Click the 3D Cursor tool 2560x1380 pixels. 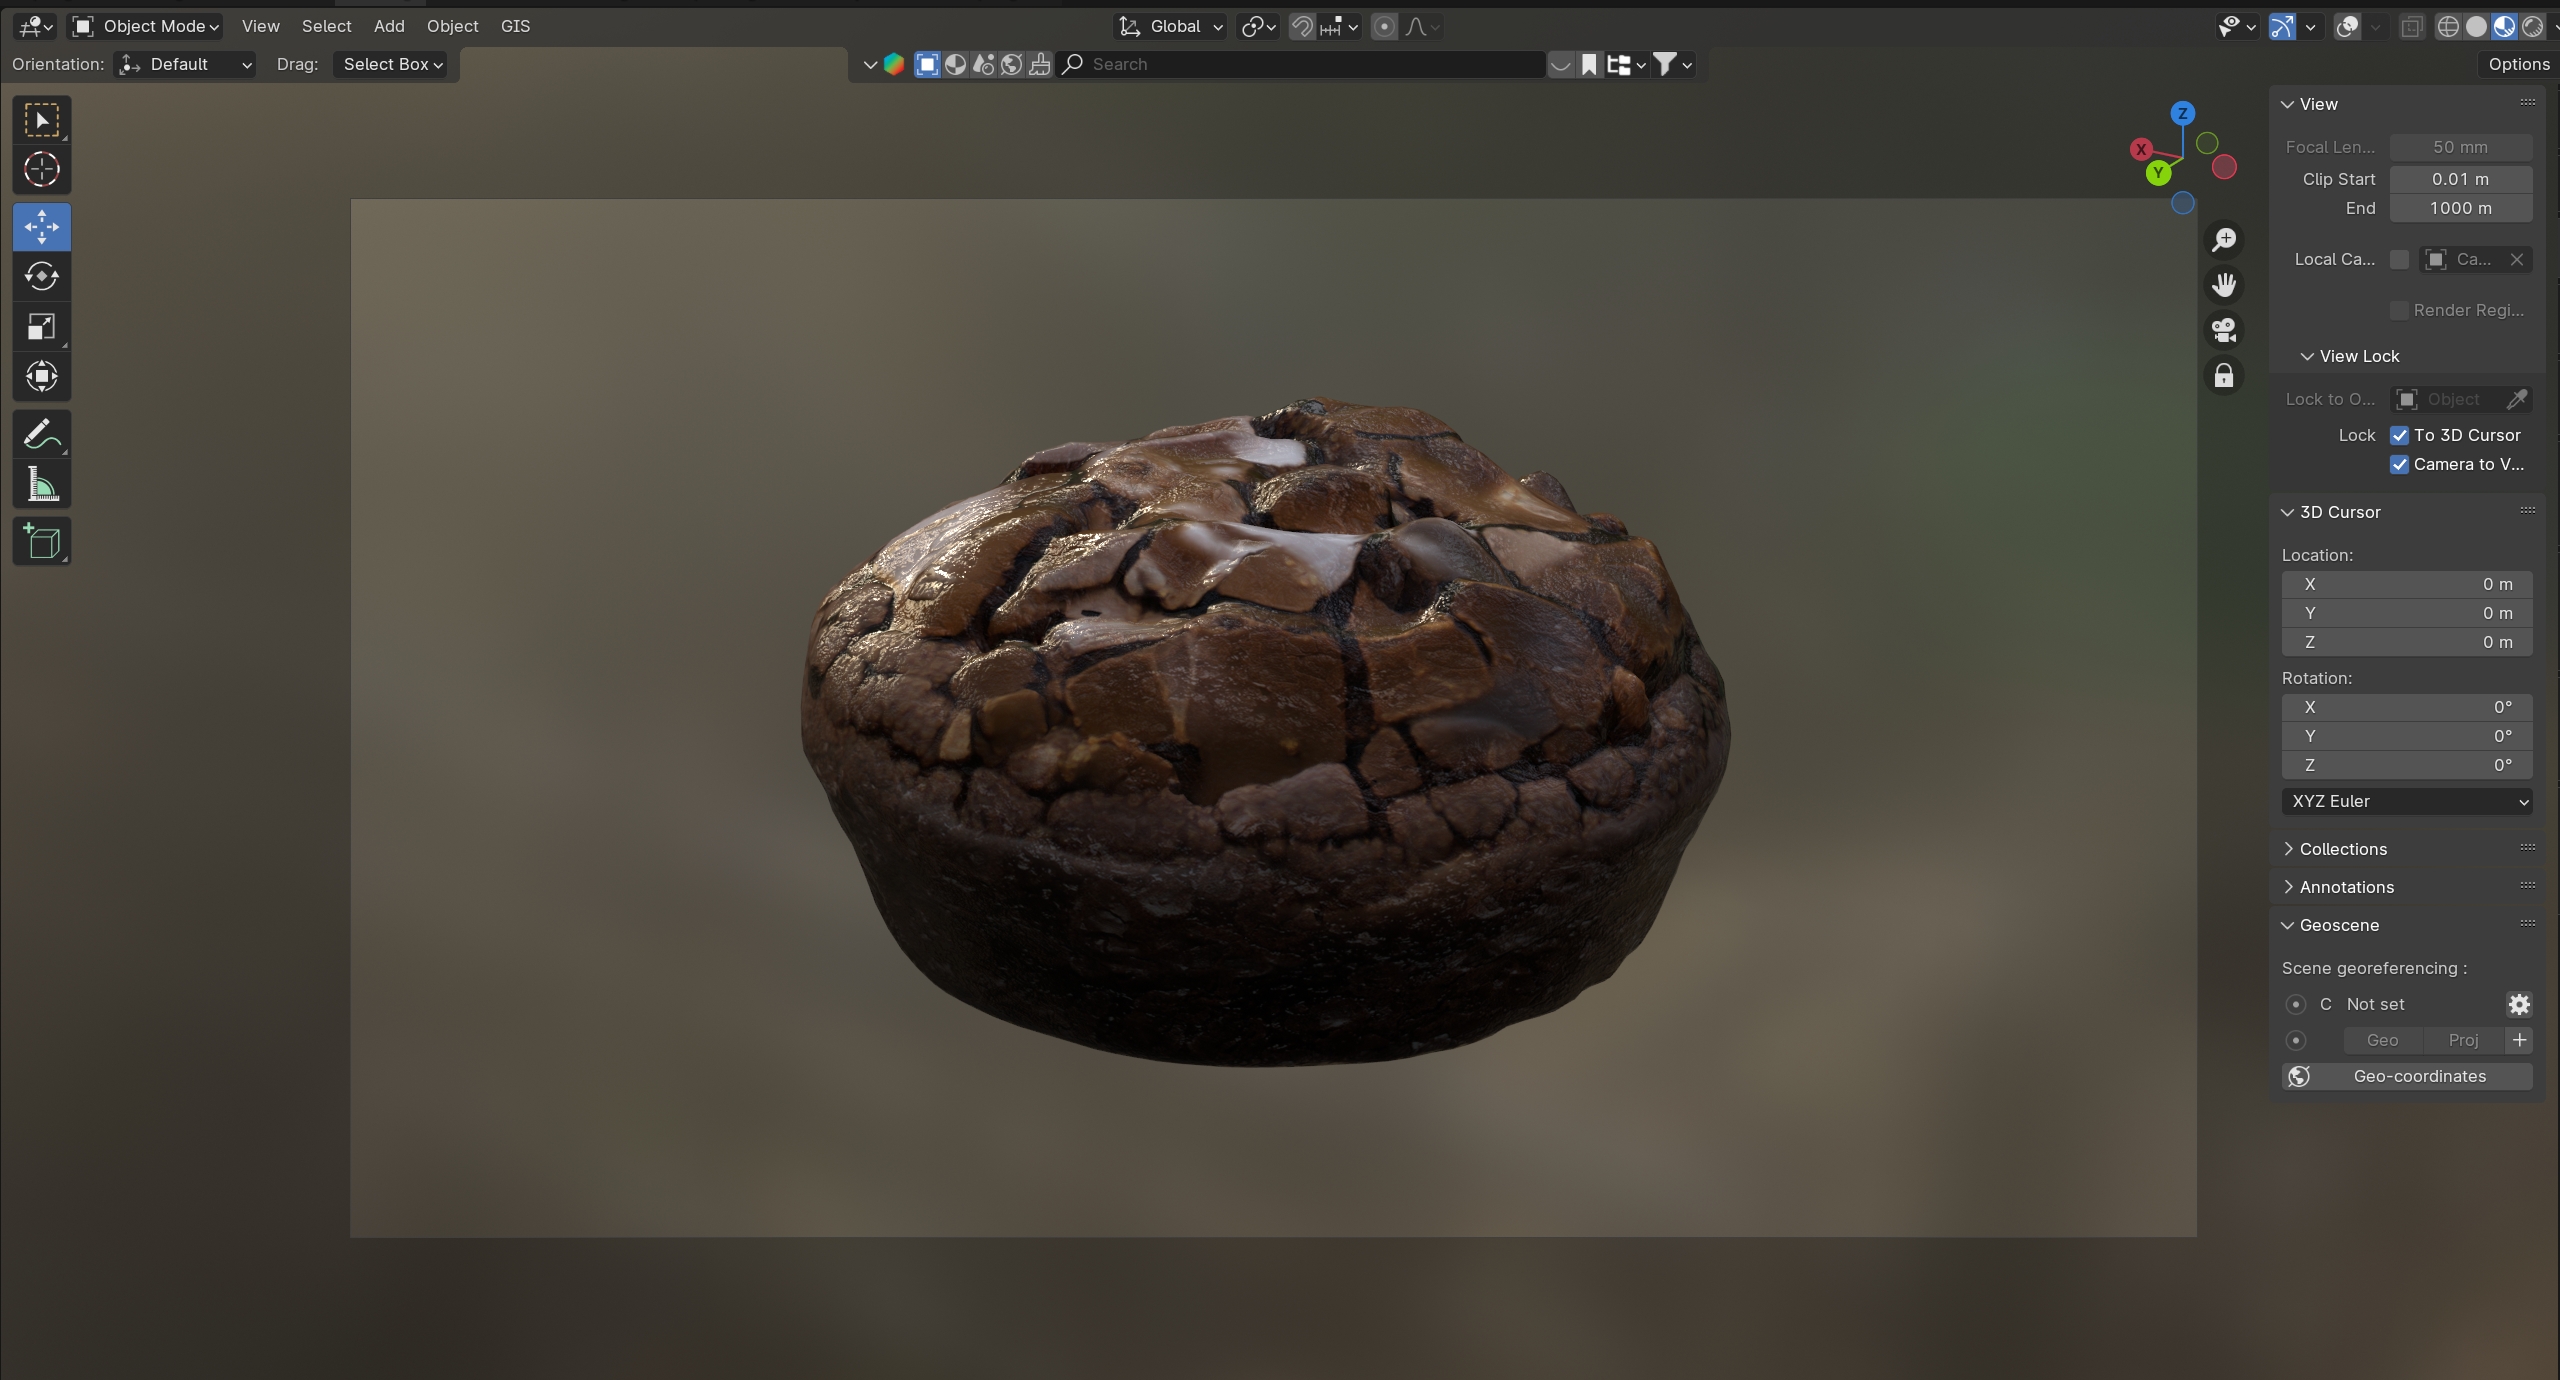[x=41, y=170]
